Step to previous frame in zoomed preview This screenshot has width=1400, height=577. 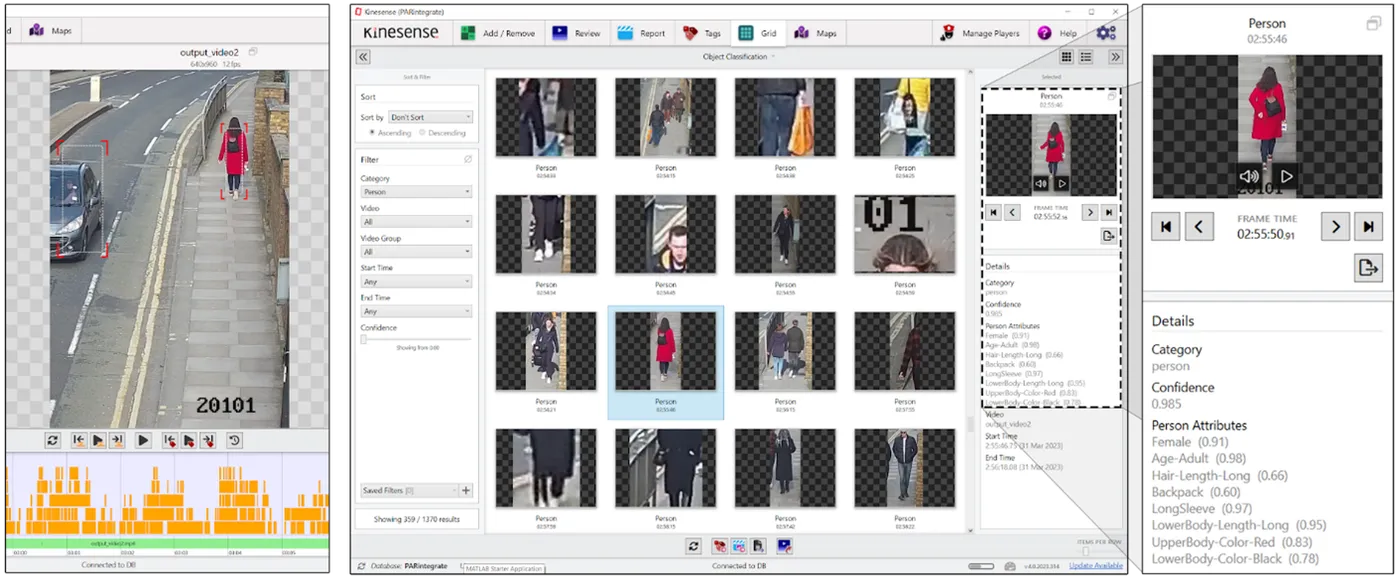click(1200, 226)
